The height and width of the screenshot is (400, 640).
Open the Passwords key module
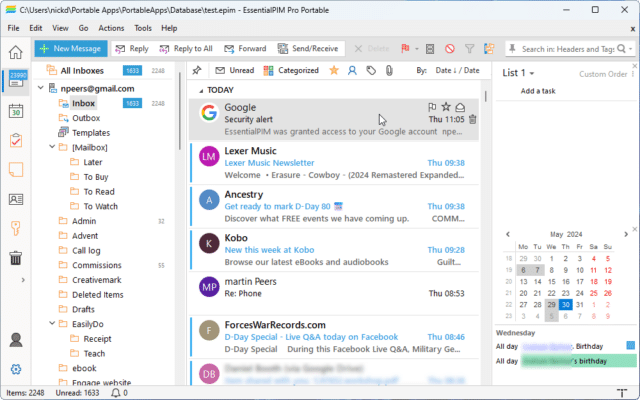pos(16,228)
